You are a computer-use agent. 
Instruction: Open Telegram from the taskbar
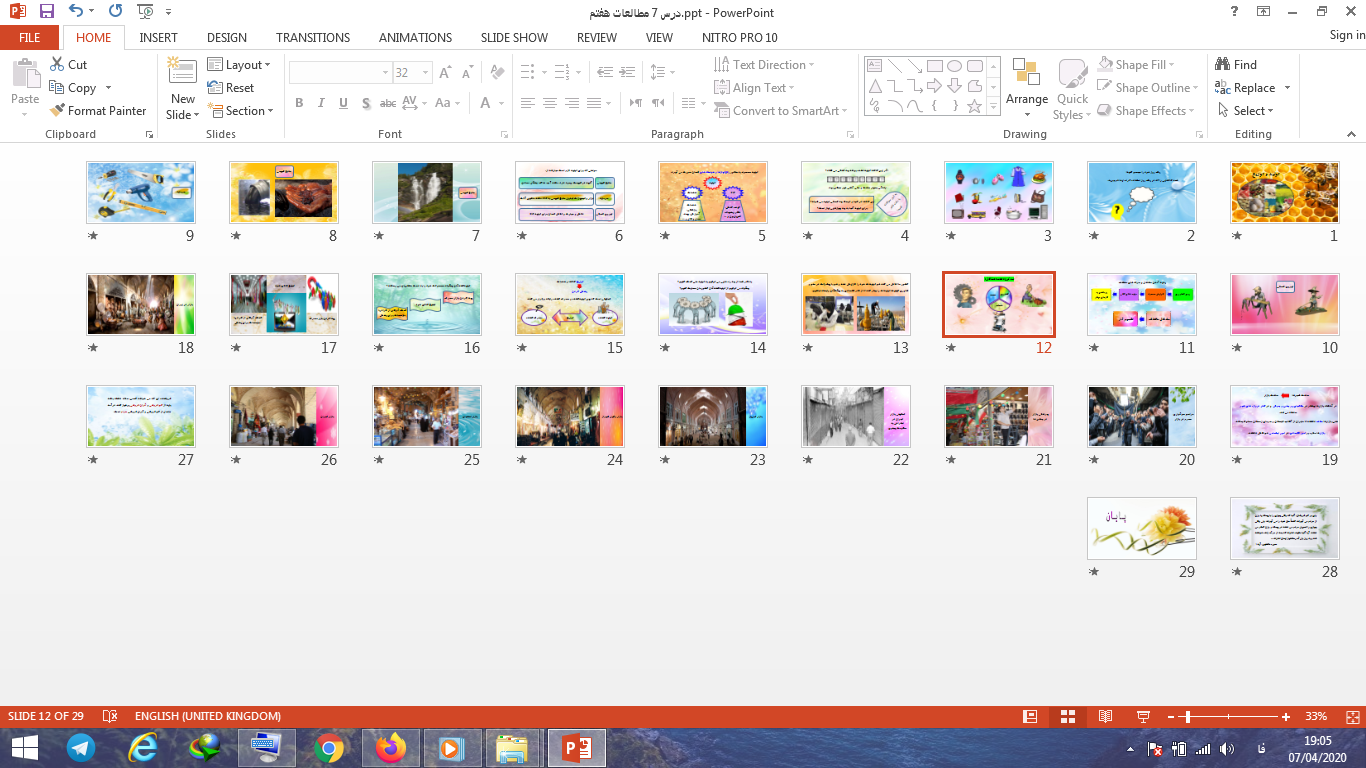[x=81, y=747]
